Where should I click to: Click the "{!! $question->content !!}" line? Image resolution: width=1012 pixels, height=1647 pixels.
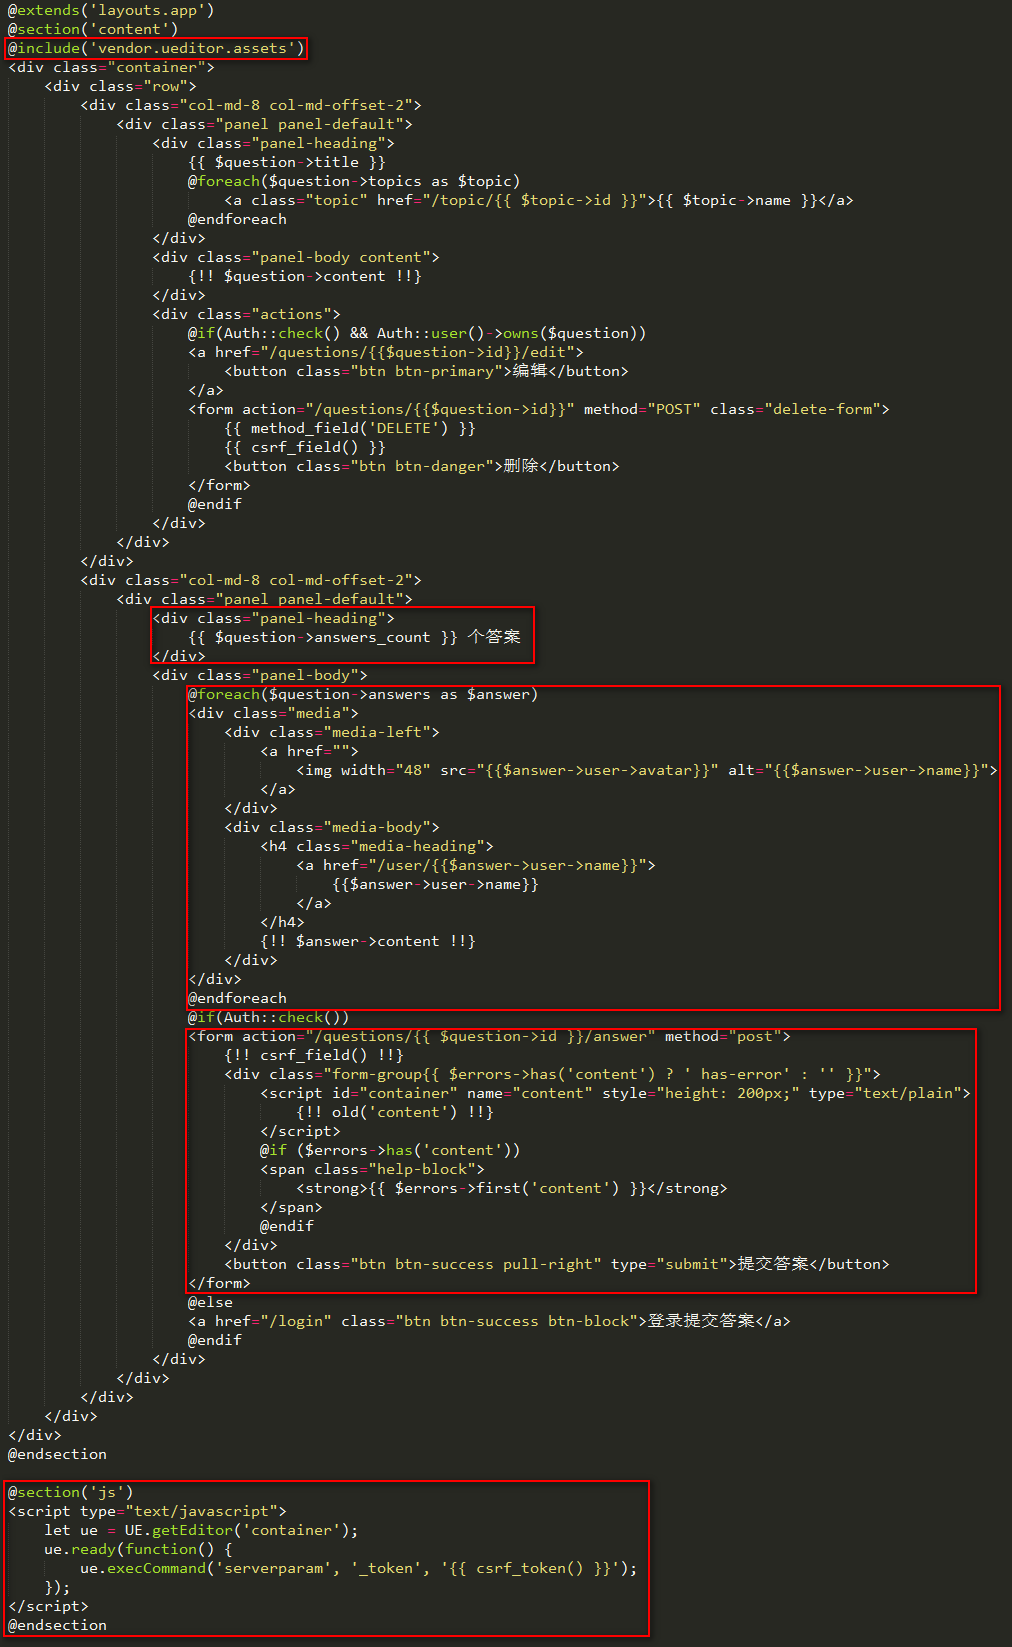coord(305,276)
